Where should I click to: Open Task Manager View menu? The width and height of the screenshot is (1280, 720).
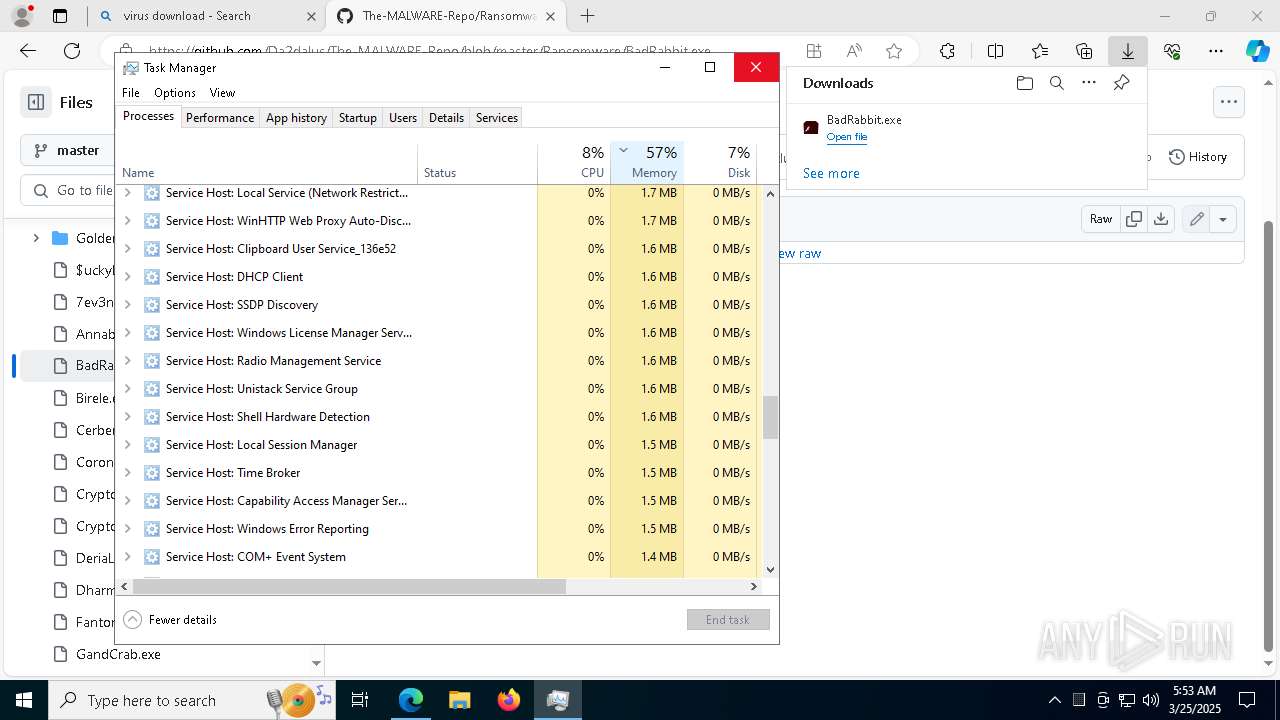pos(222,93)
